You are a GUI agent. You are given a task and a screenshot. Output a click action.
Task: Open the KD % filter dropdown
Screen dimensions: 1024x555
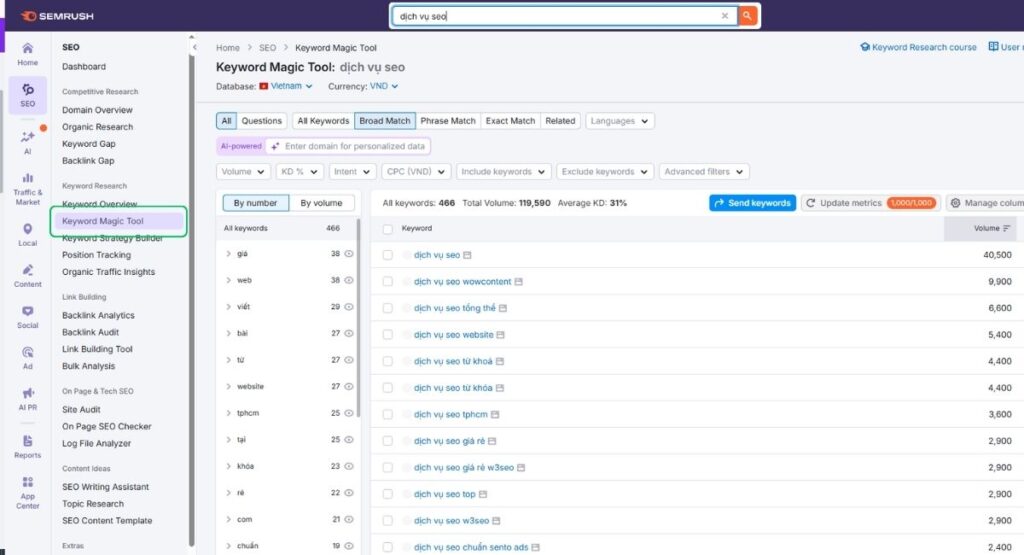tap(299, 172)
